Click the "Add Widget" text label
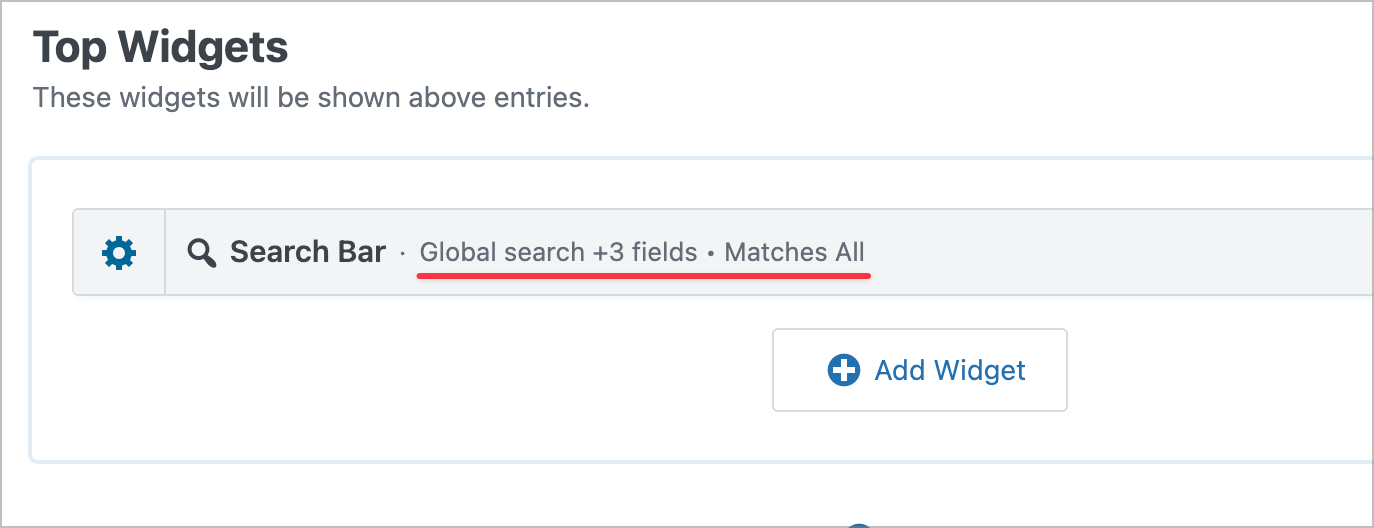Viewport: 1374px width, 528px height. pos(950,371)
